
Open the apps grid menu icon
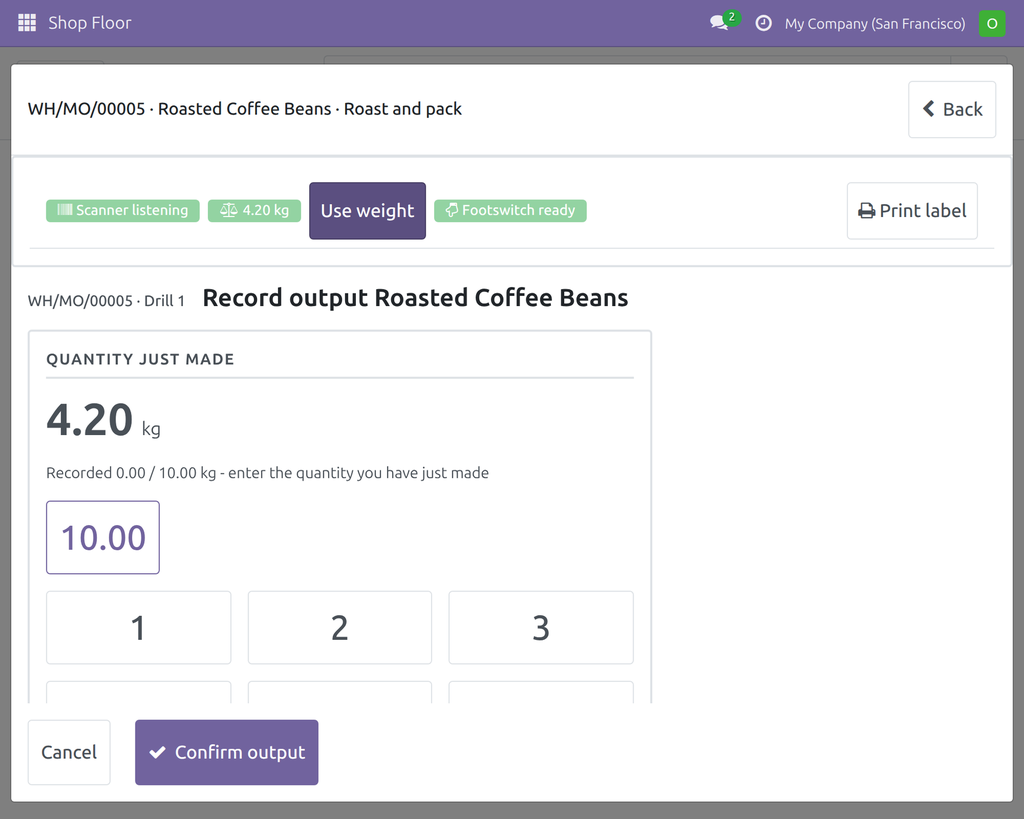coord(27,23)
